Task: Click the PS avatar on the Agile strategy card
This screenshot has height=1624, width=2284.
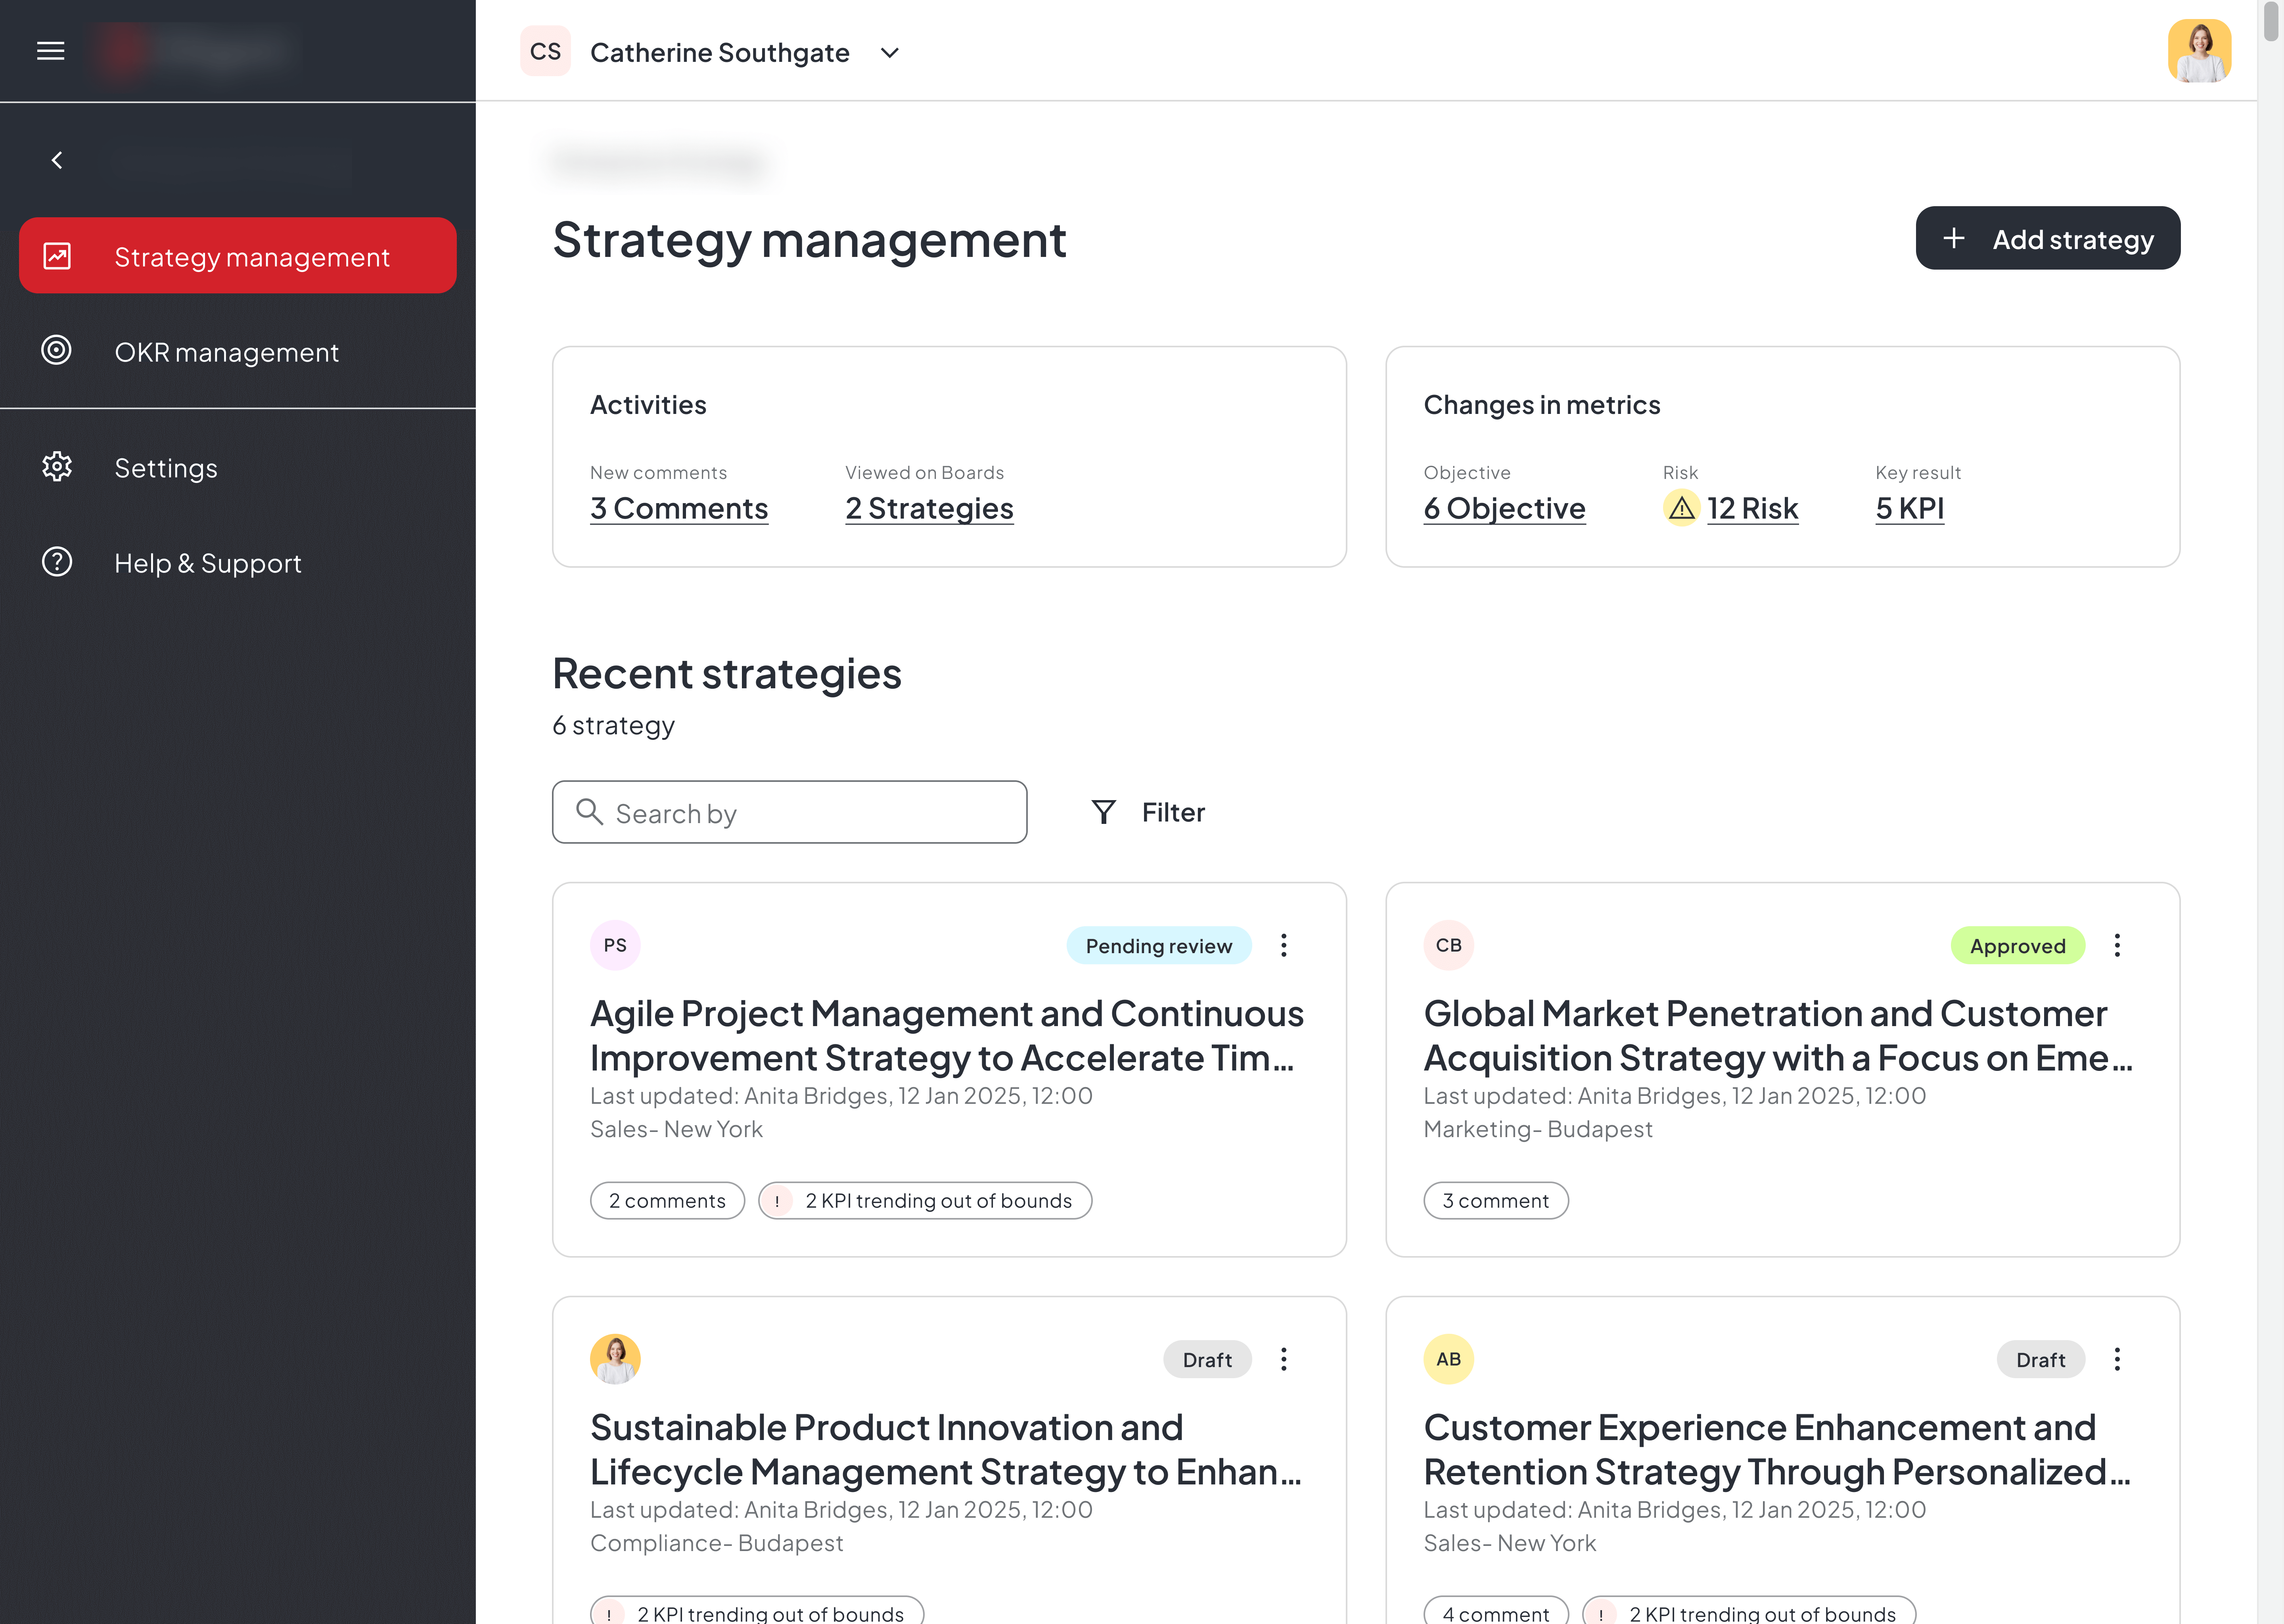Action: (615, 944)
